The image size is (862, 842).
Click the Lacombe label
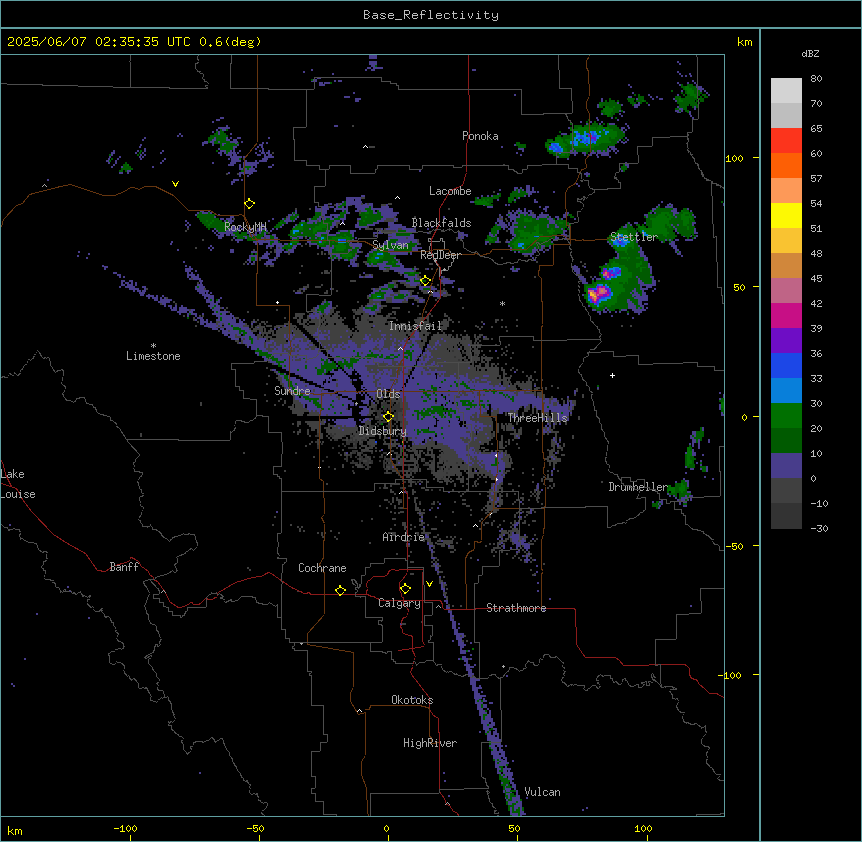coord(450,191)
